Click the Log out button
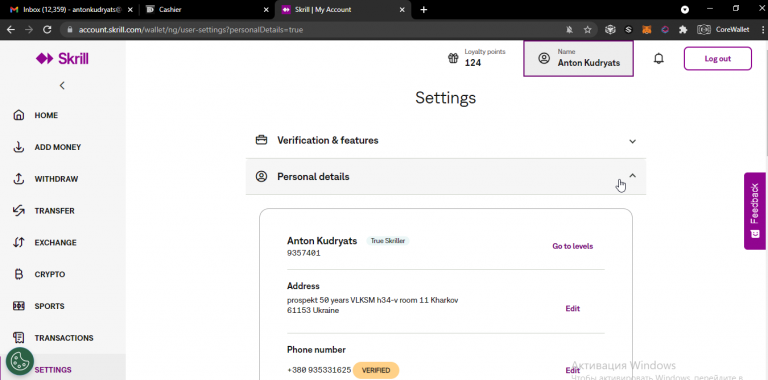The height and width of the screenshot is (380, 768). tap(718, 59)
